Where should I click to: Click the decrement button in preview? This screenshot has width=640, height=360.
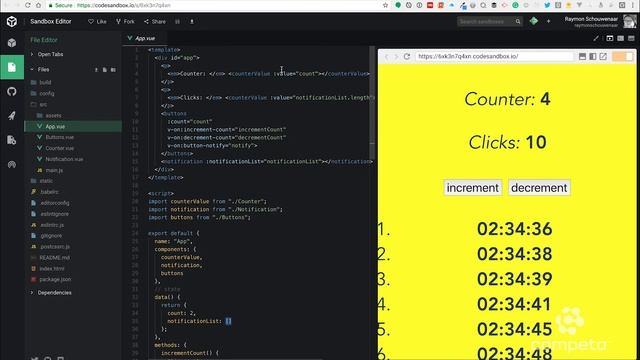click(x=539, y=188)
